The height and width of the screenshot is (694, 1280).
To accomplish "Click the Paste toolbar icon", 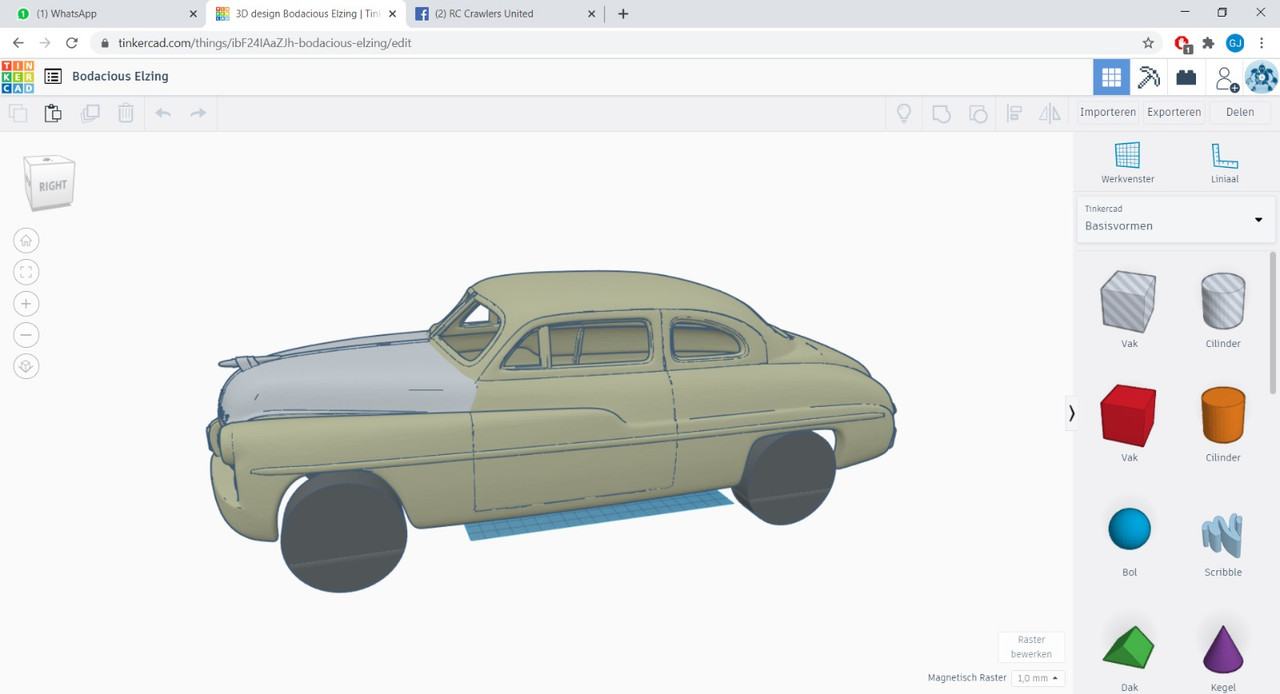I will (53, 113).
